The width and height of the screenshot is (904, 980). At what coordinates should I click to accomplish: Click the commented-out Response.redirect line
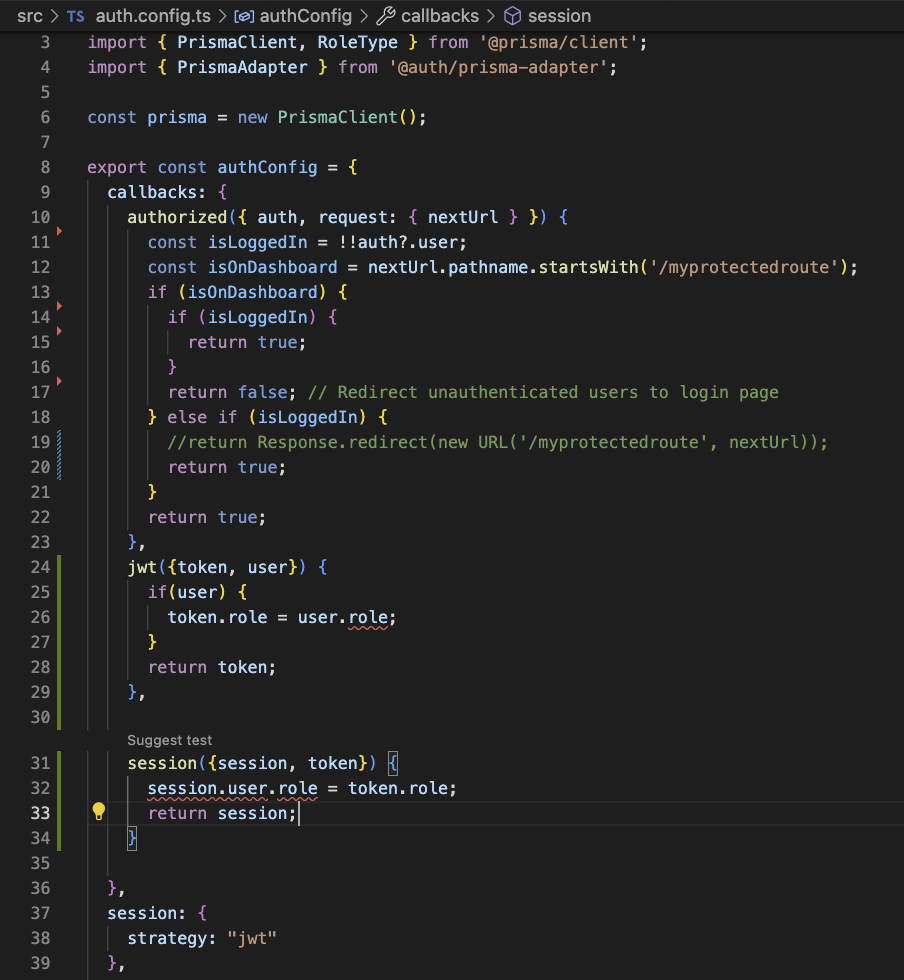pyautogui.click(x=498, y=442)
